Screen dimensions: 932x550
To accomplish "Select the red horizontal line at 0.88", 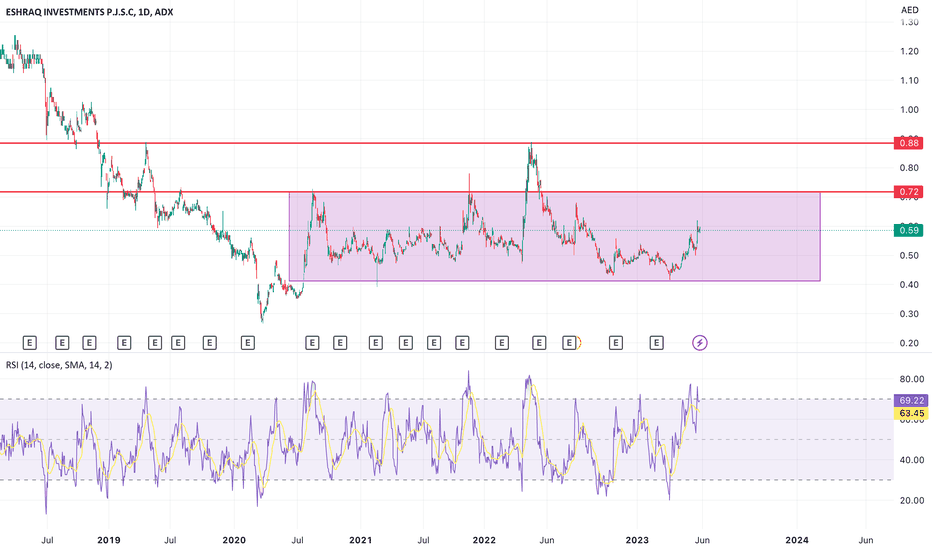I will pos(446,143).
